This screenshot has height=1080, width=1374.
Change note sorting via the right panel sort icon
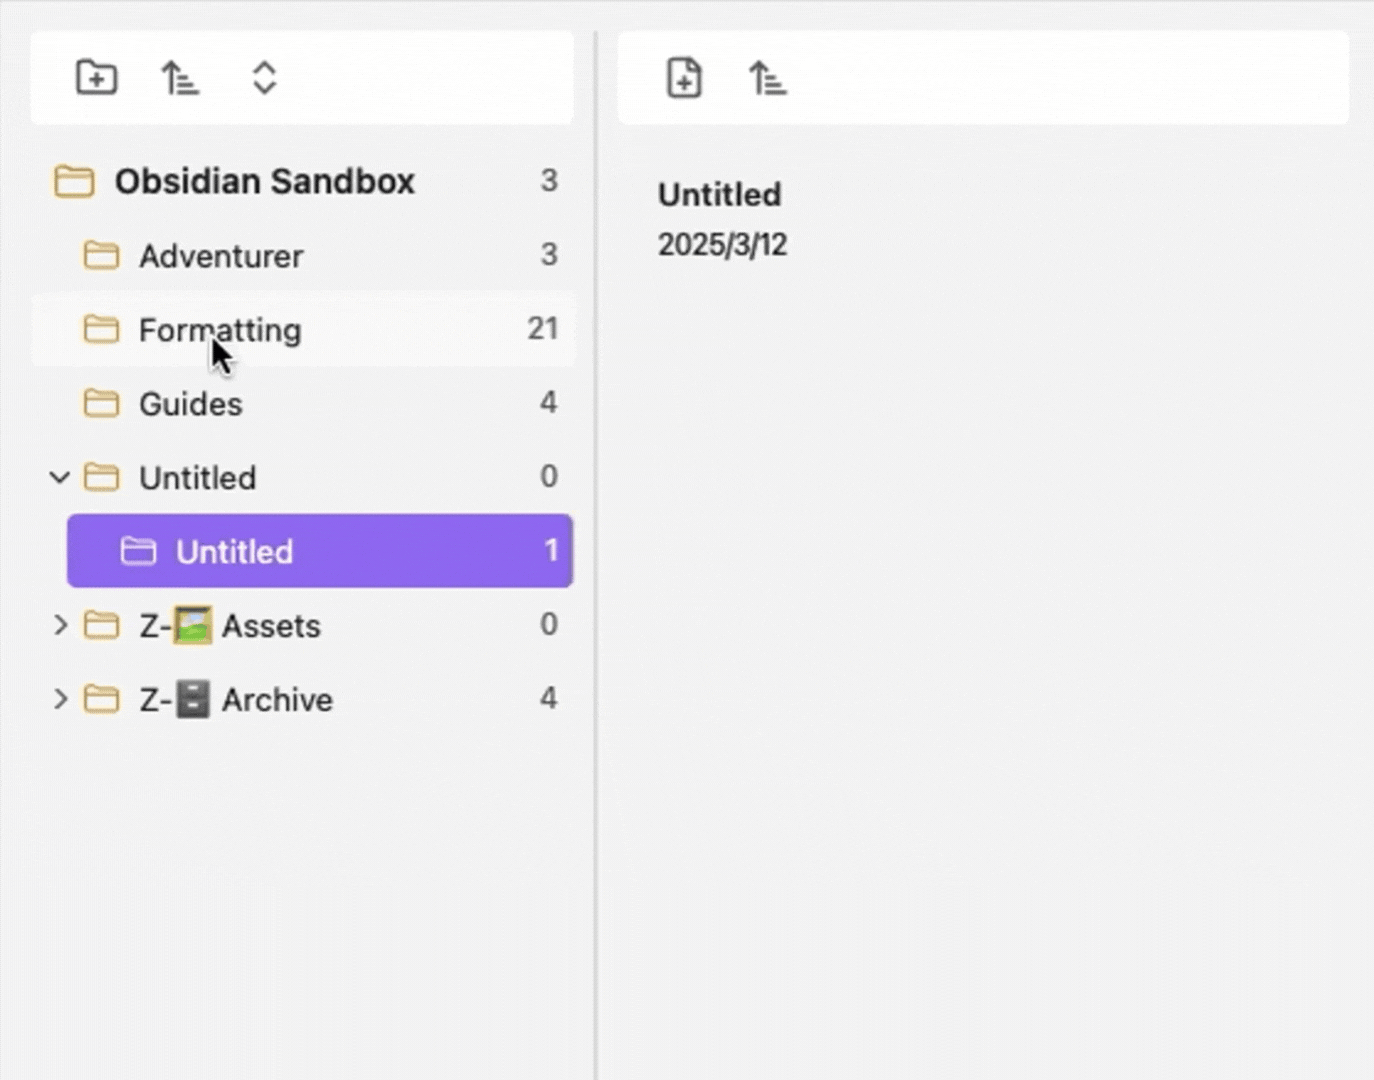(768, 77)
